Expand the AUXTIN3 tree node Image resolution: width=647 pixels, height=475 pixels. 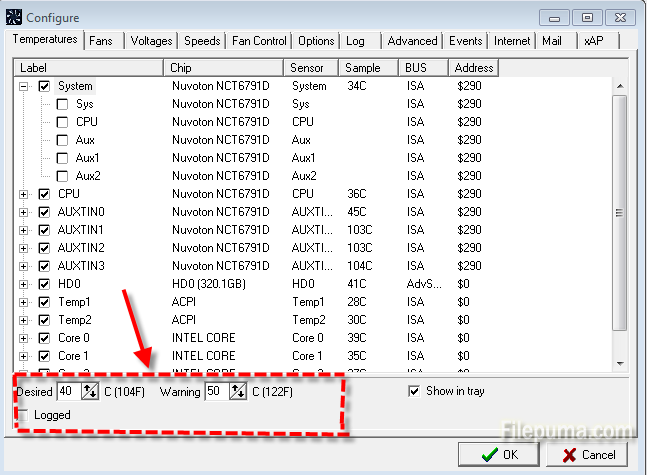tap(24, 266)
